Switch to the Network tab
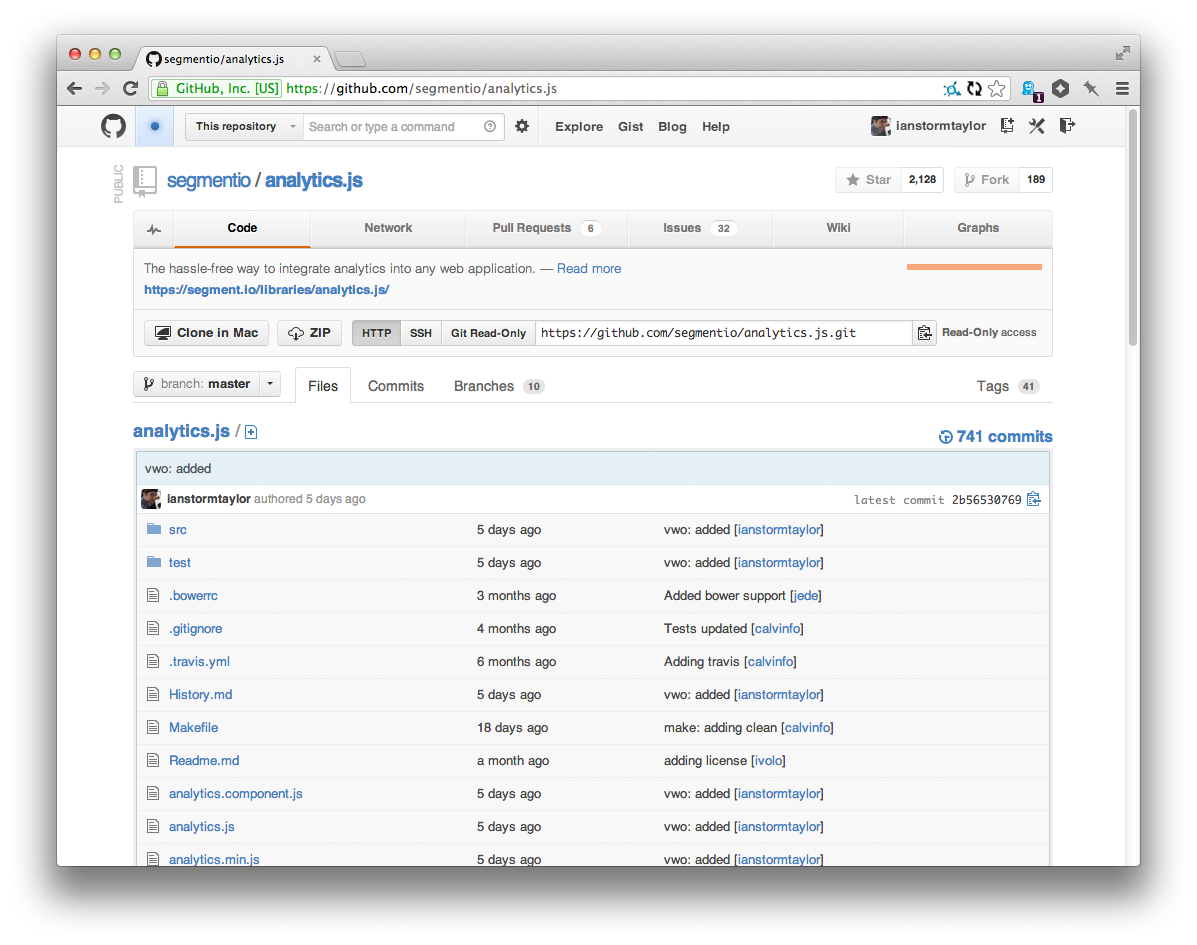The width and height of the screenshot is (1197, 945). click(388, 228)
